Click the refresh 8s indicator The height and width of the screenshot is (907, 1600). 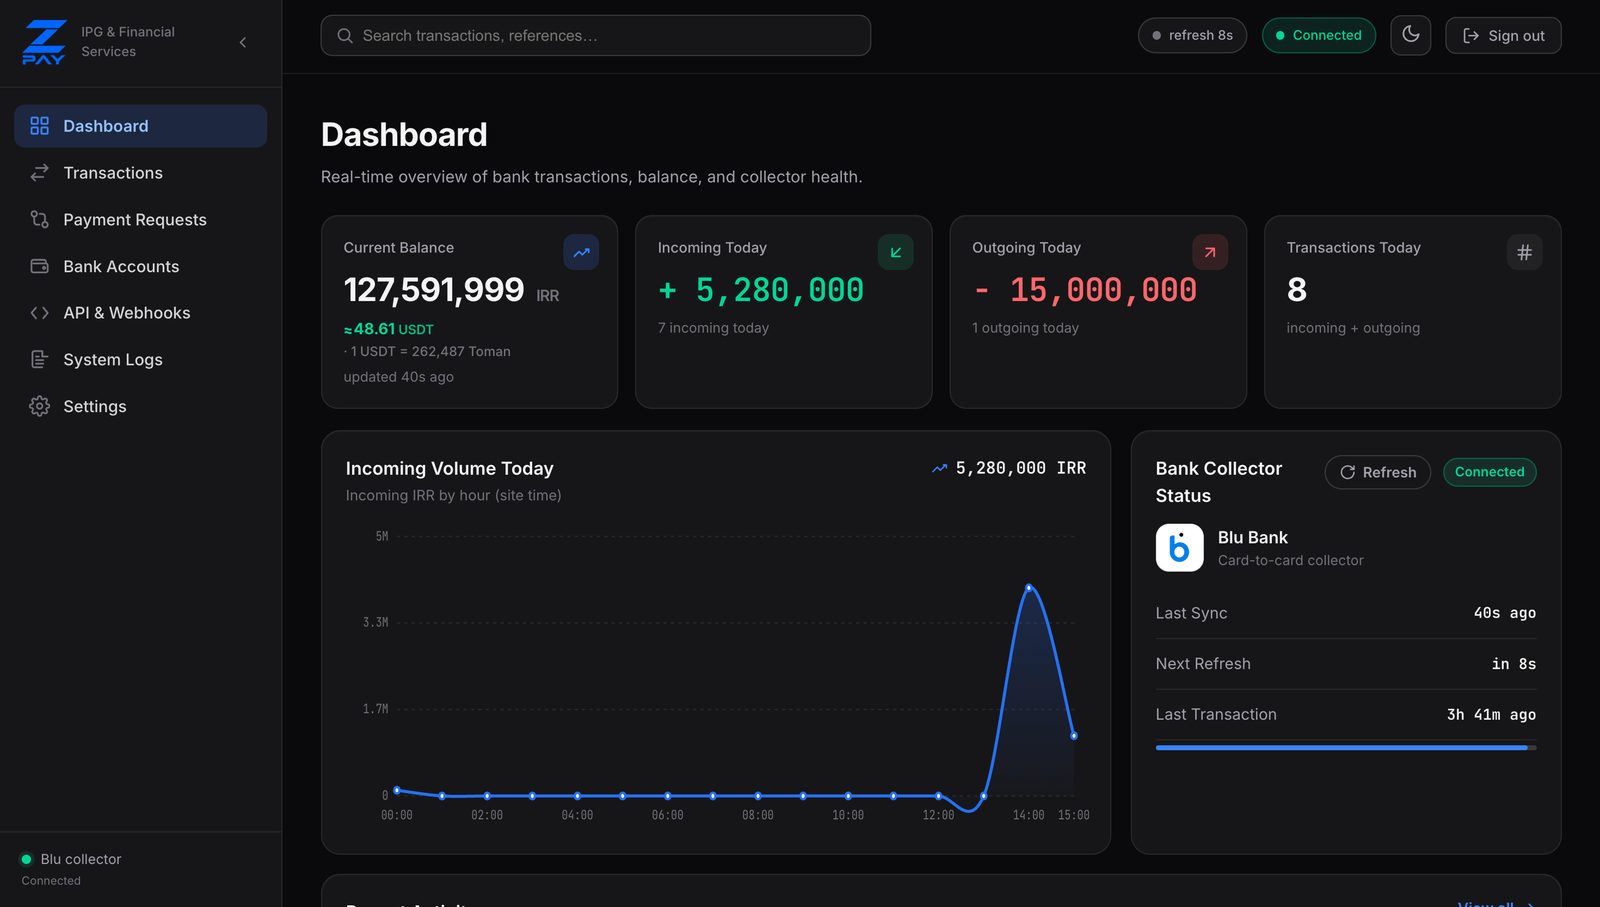(1192, 36)
